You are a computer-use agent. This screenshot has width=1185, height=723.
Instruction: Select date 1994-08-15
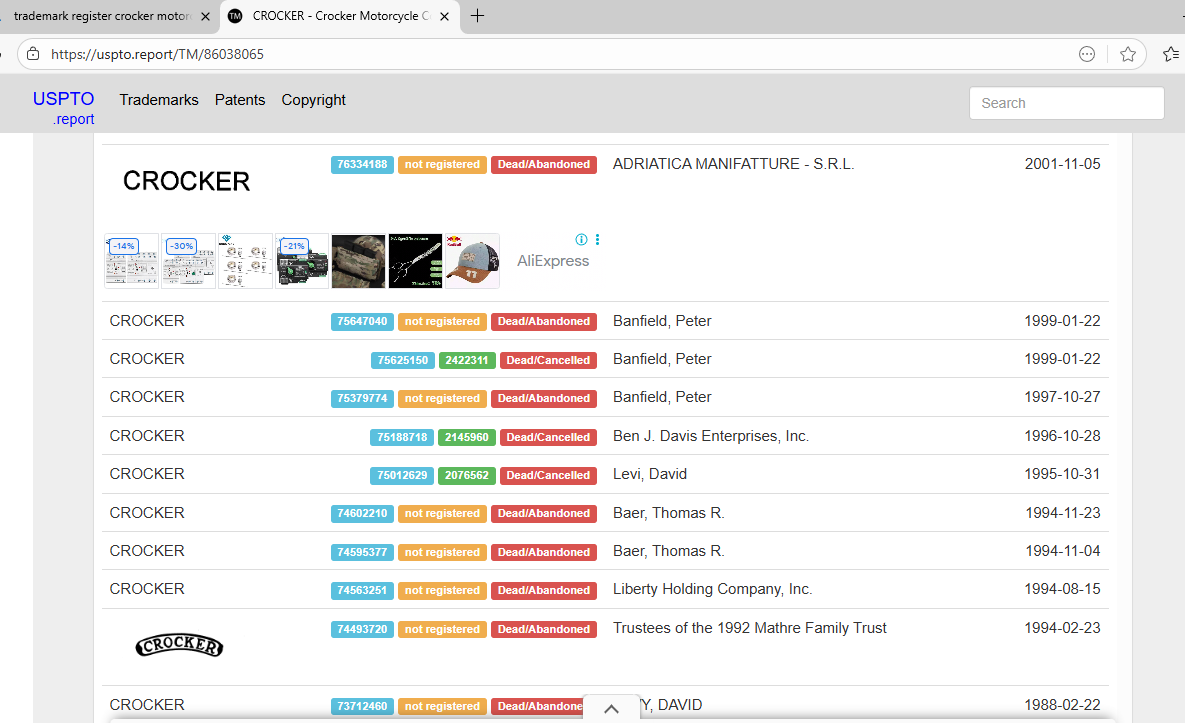point(1062,589)
